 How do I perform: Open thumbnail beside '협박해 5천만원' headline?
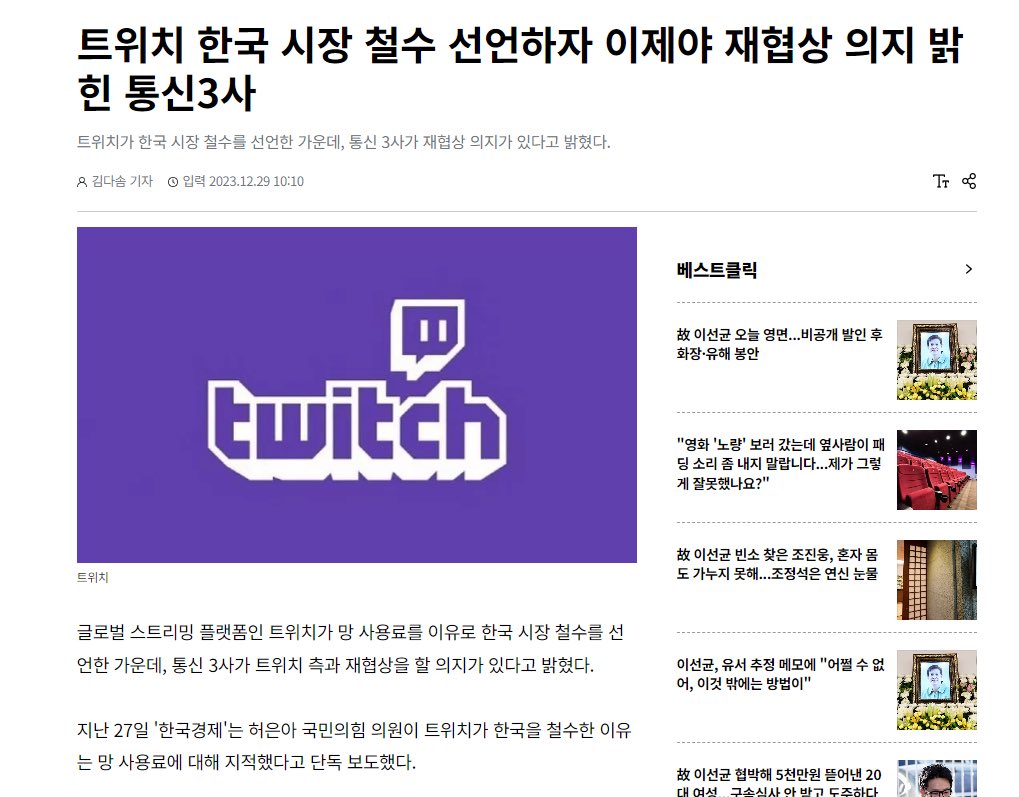(936, 778)
